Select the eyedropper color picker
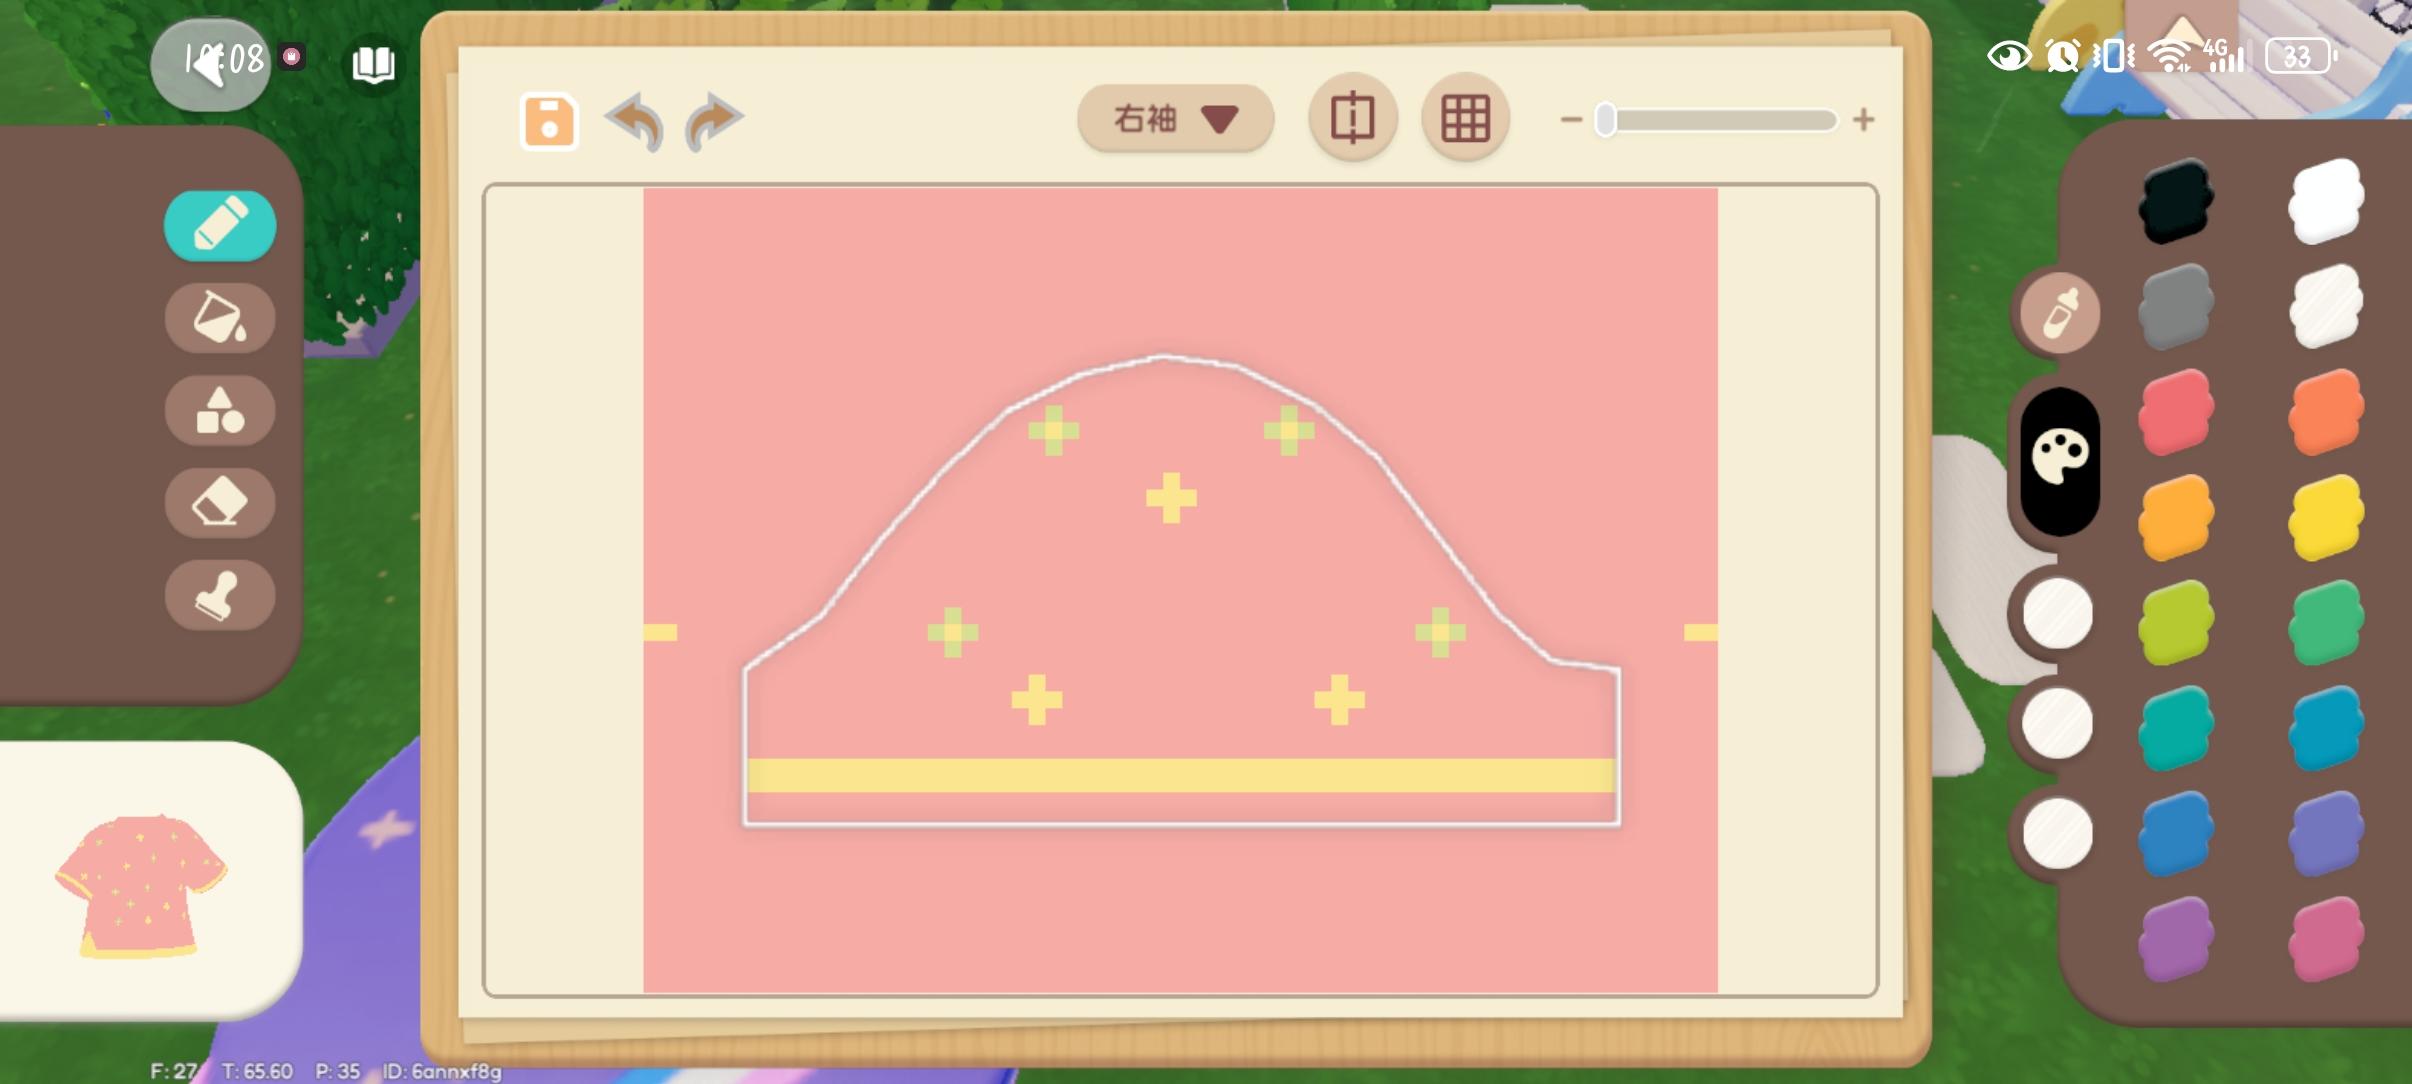The width and height of the screenshot is (2412, 1084). pyautogui.click(x=2059, y=312)
